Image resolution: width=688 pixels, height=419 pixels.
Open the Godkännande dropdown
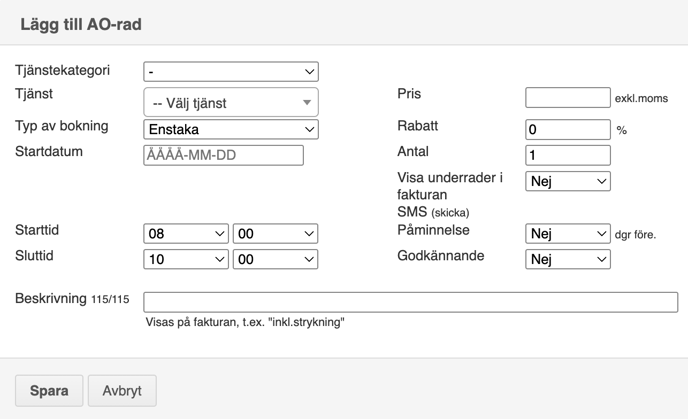(x=568, y=259)
